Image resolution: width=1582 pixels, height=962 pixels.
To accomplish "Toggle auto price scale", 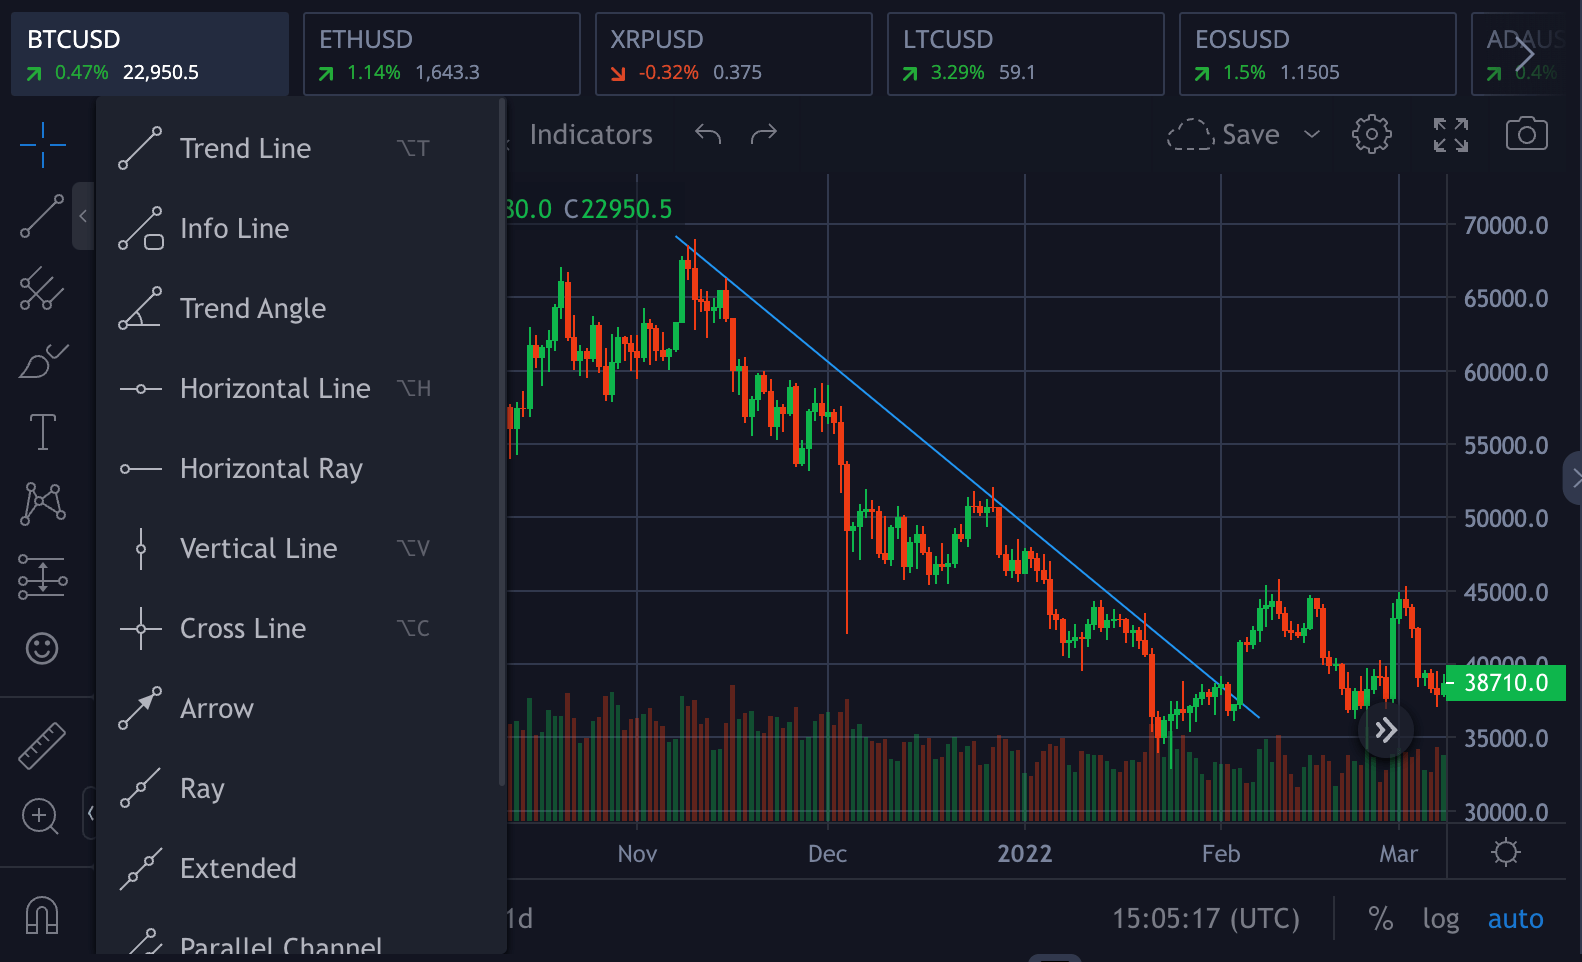I will click(1515, 918).
